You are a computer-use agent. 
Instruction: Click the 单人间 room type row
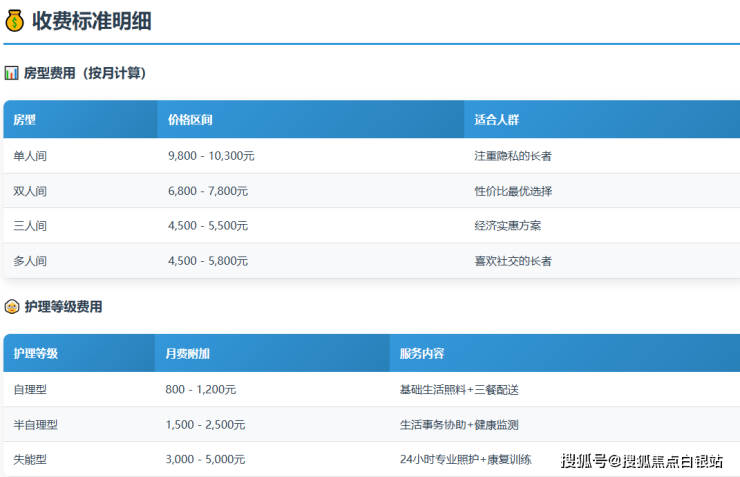click(30, 156)
